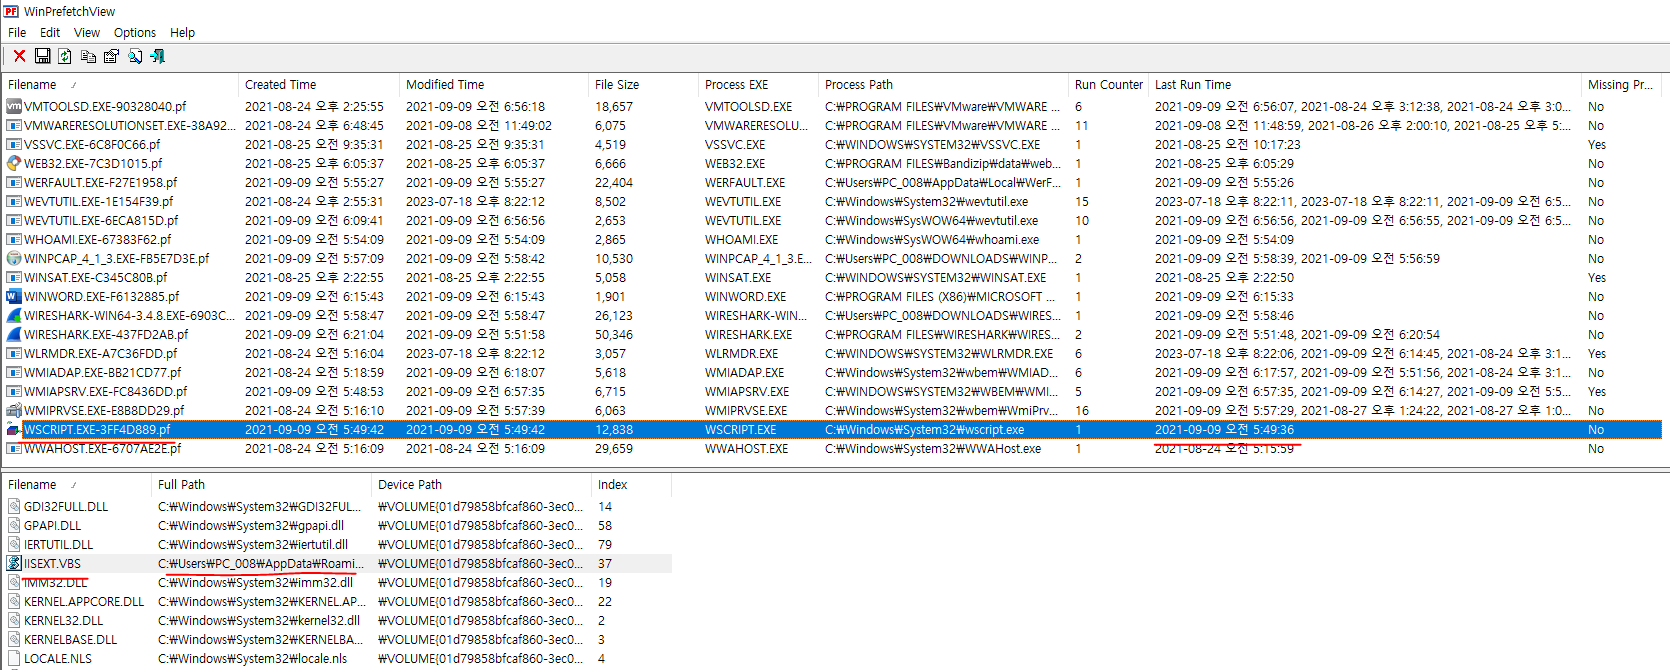Click the WMIPRVSE.EXE-E8B8DD29.pf file icon
This screenshot has height=670, width=1670.
(x=14, y=411)
